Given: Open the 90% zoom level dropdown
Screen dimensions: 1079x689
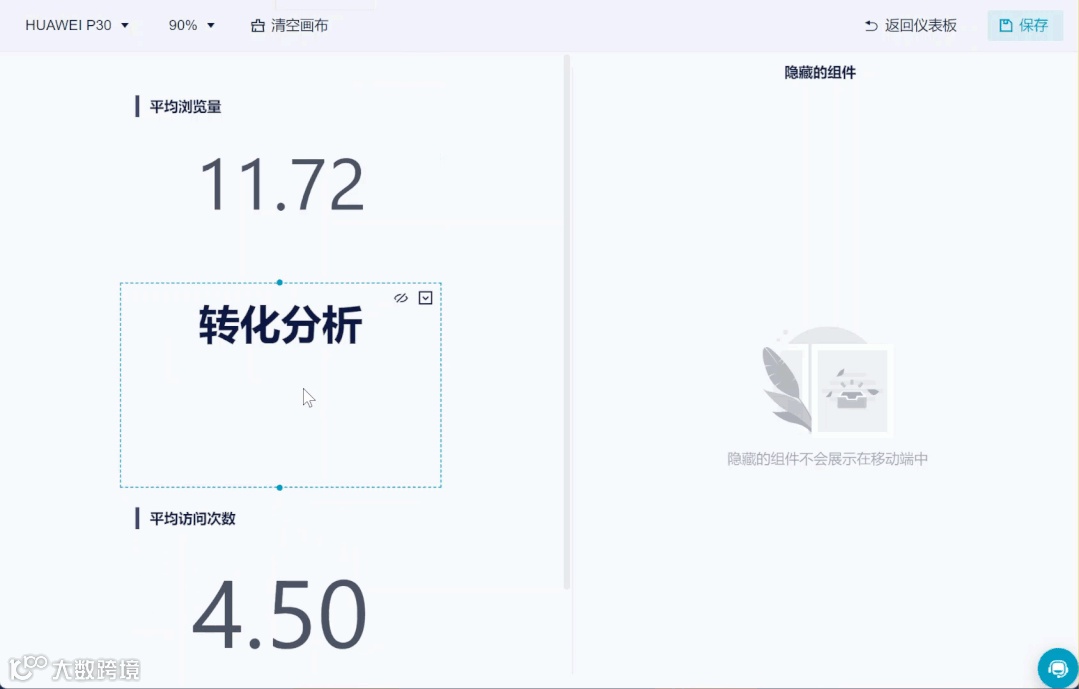Looking at the screenshot, I should 190,25.
